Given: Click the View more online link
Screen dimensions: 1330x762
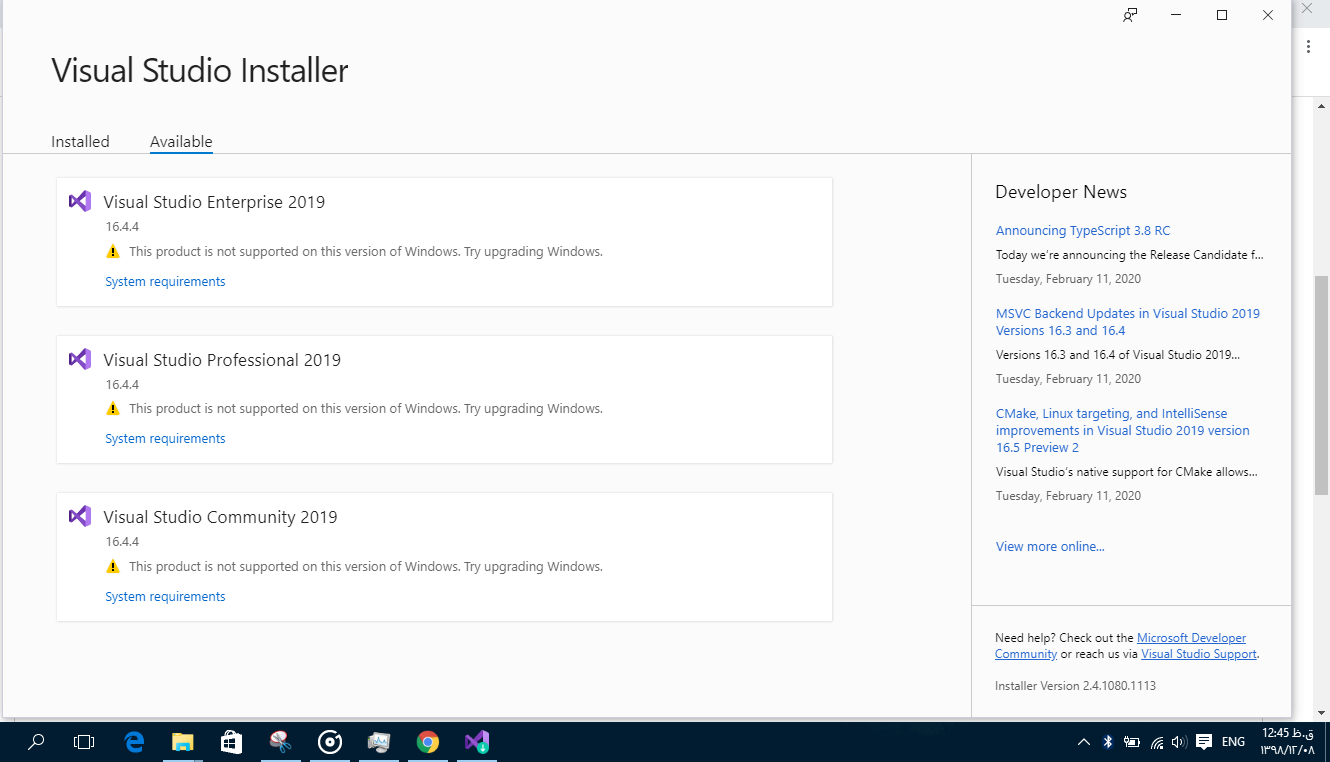Looking at the screenshot, I should point(1049,547).
